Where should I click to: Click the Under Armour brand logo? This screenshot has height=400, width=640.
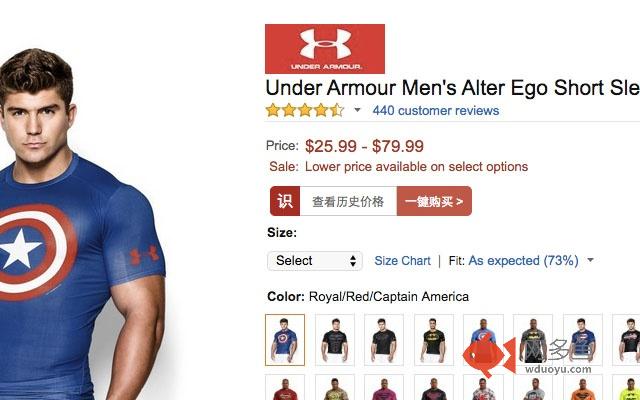pyautogui.click(x=324, y=49)
